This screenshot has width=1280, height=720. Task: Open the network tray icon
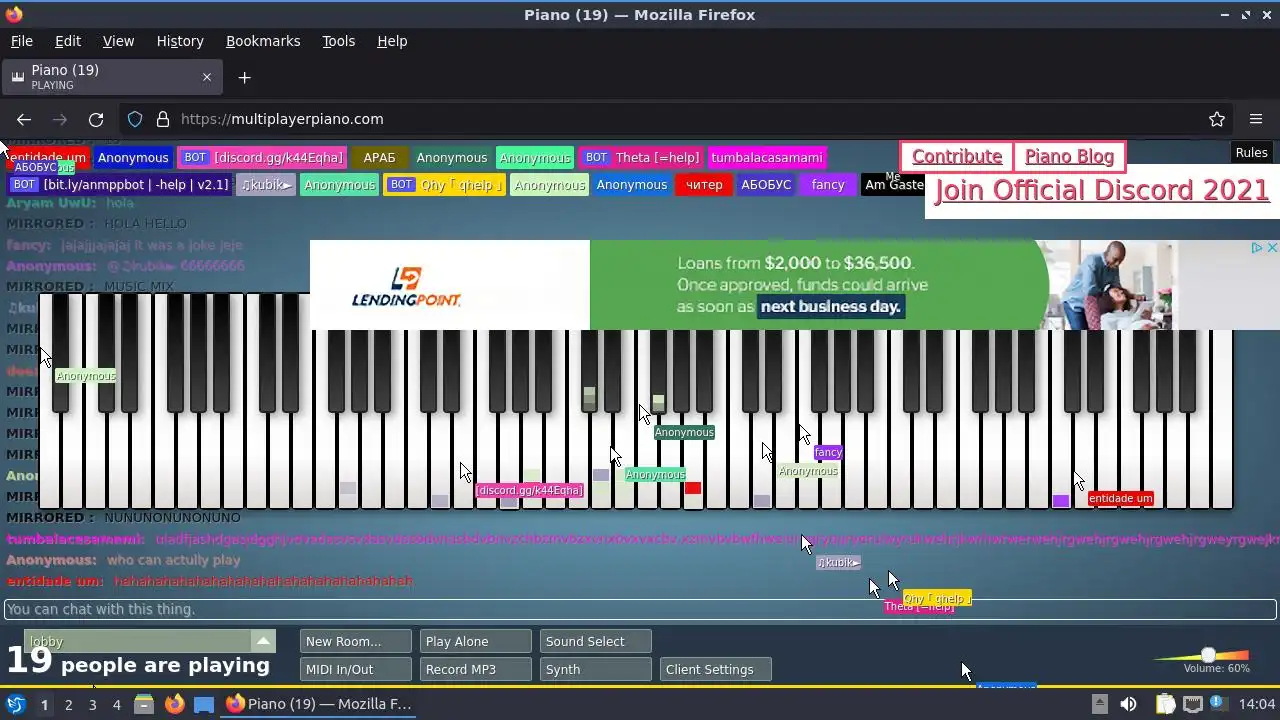tap(1193, 704)
